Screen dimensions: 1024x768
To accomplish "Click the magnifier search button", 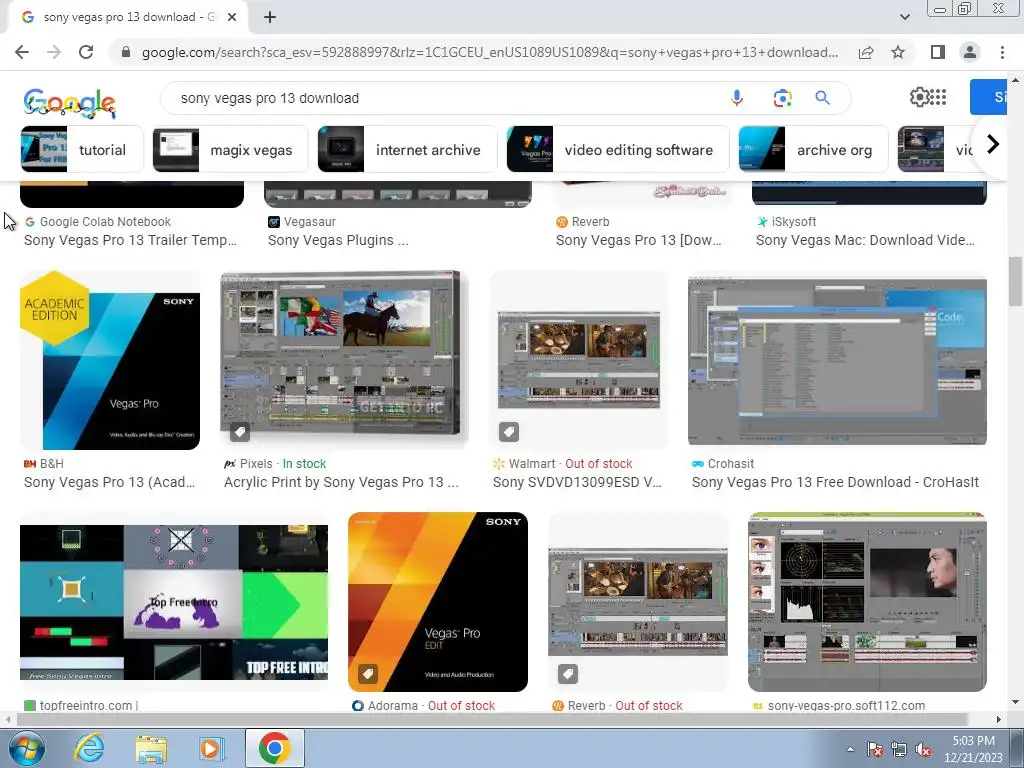I will pyautogui.click(x=822, y=98).
